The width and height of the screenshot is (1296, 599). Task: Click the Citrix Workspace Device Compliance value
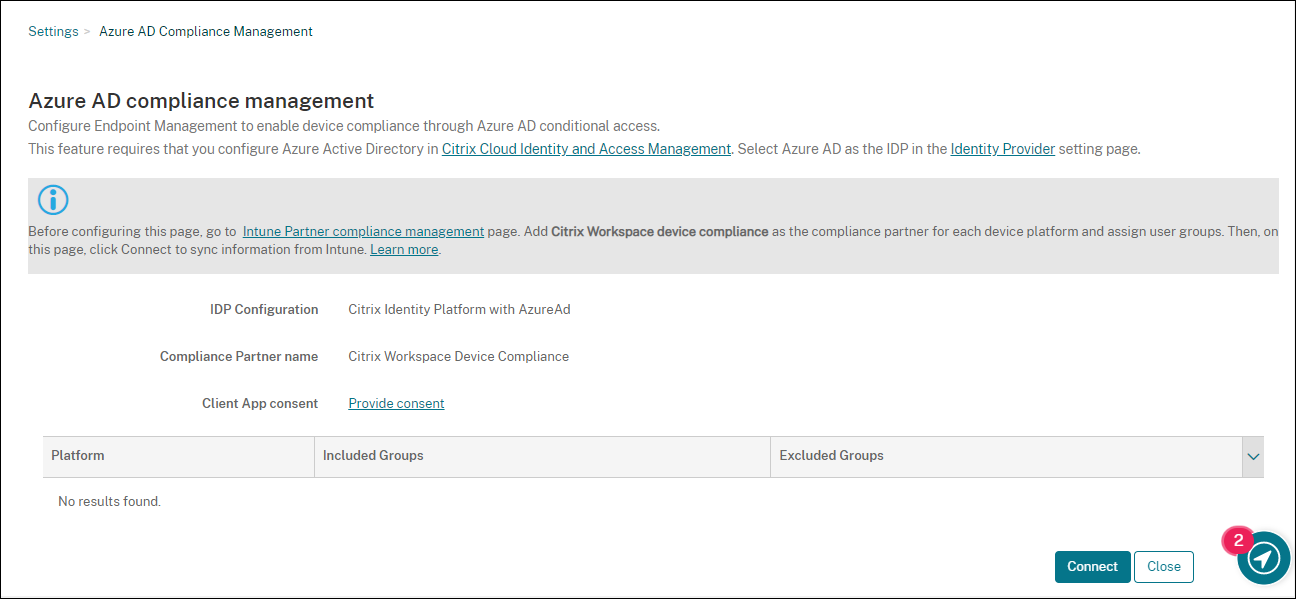tap(458, 357)
